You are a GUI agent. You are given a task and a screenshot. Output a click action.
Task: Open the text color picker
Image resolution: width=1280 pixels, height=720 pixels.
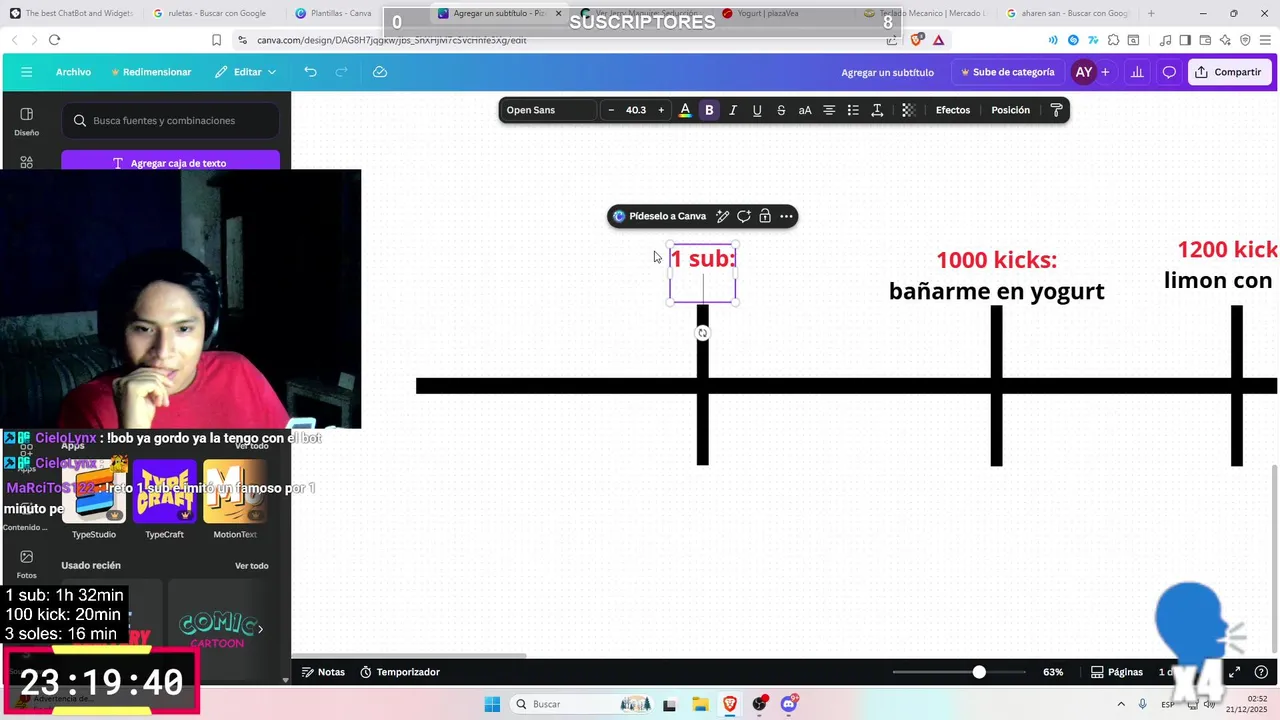(x=685, y=110)
